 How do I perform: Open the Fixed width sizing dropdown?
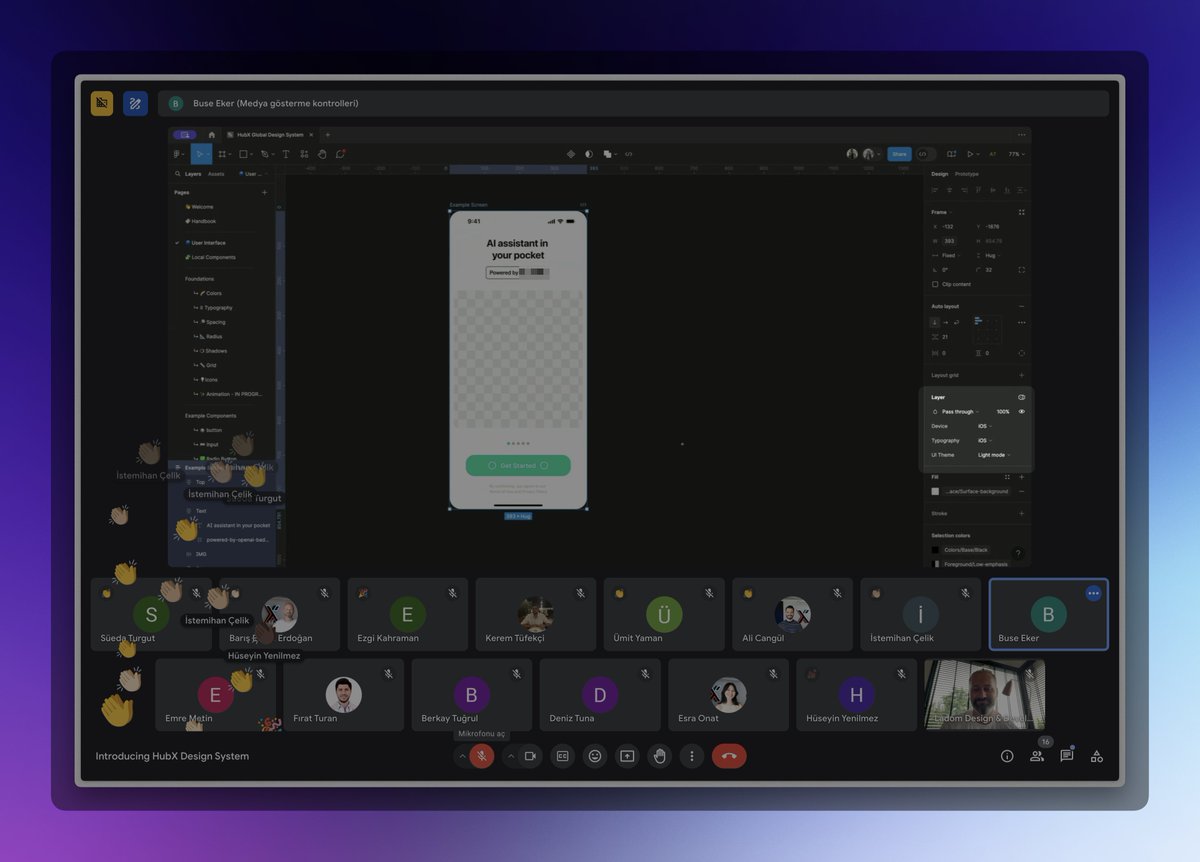951,255
